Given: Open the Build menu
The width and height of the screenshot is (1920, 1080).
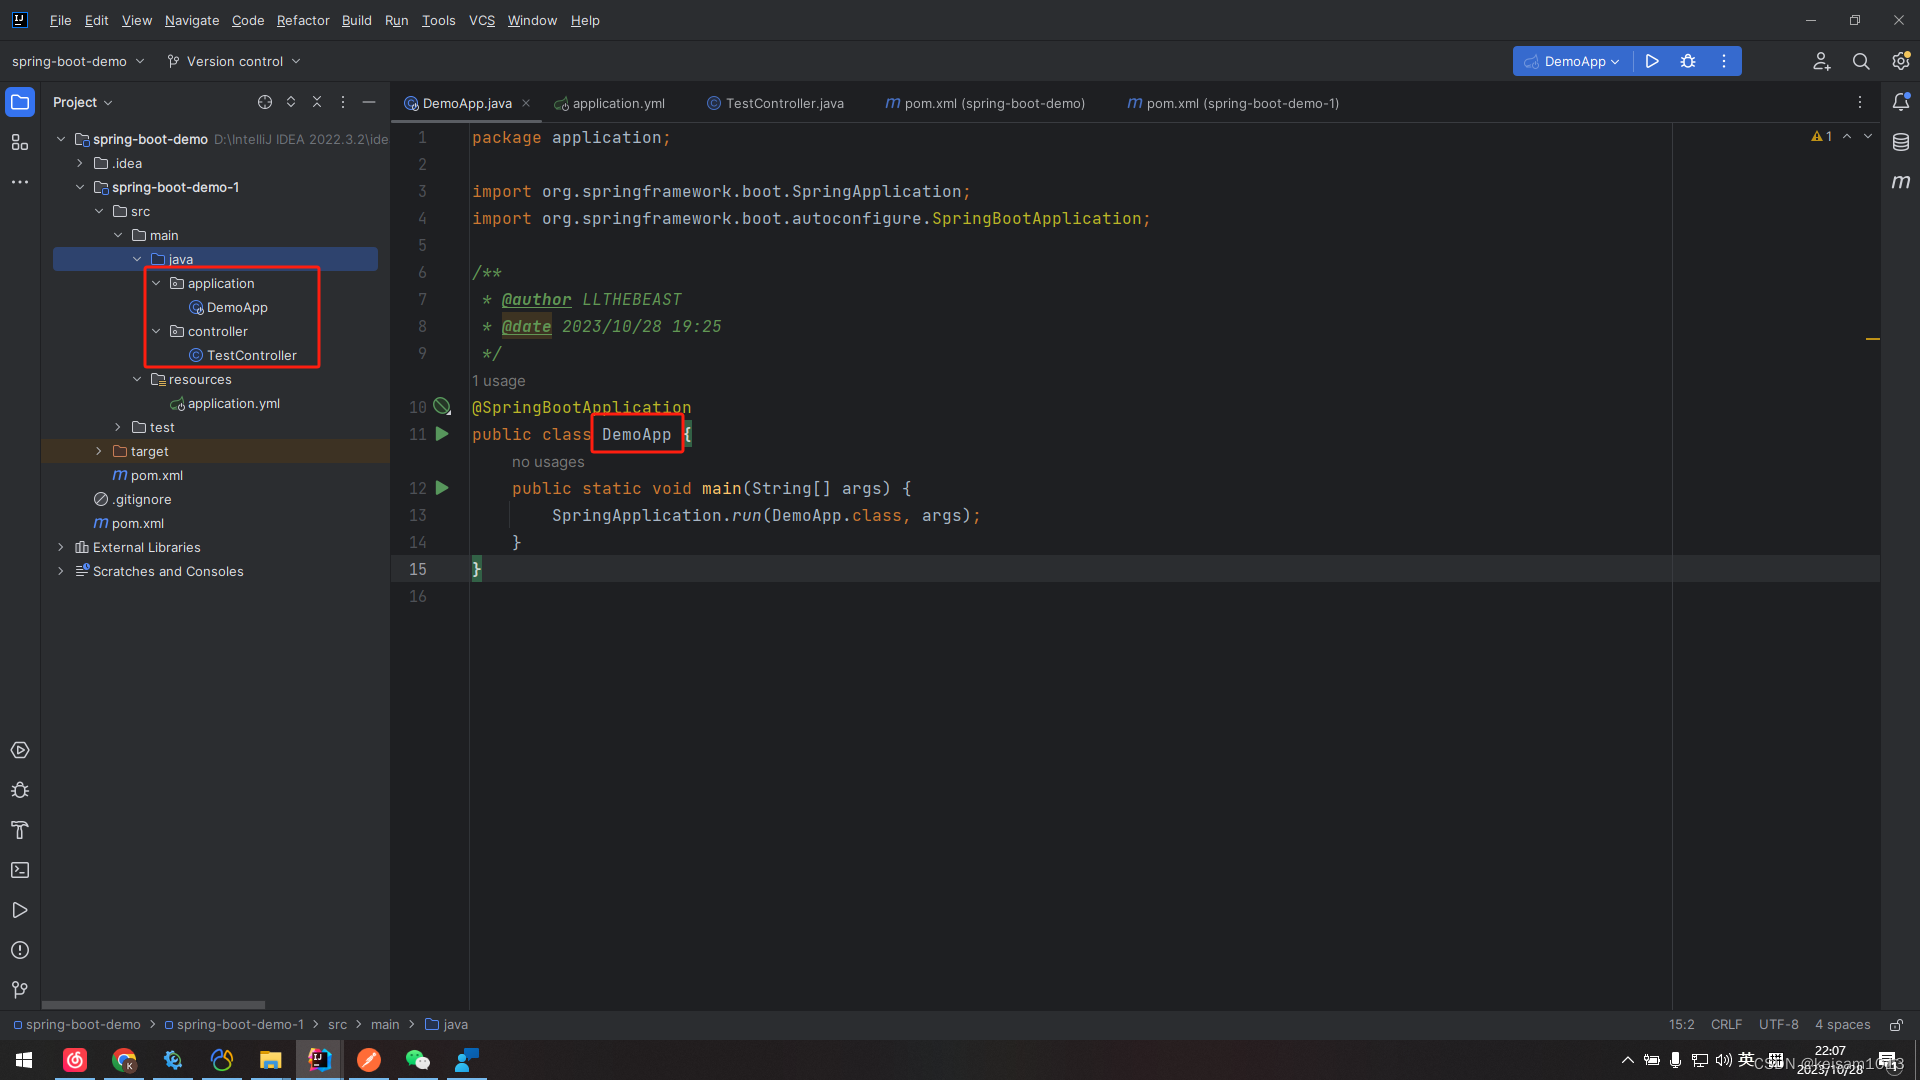Looking at the screenshot, I should [356, 20].
